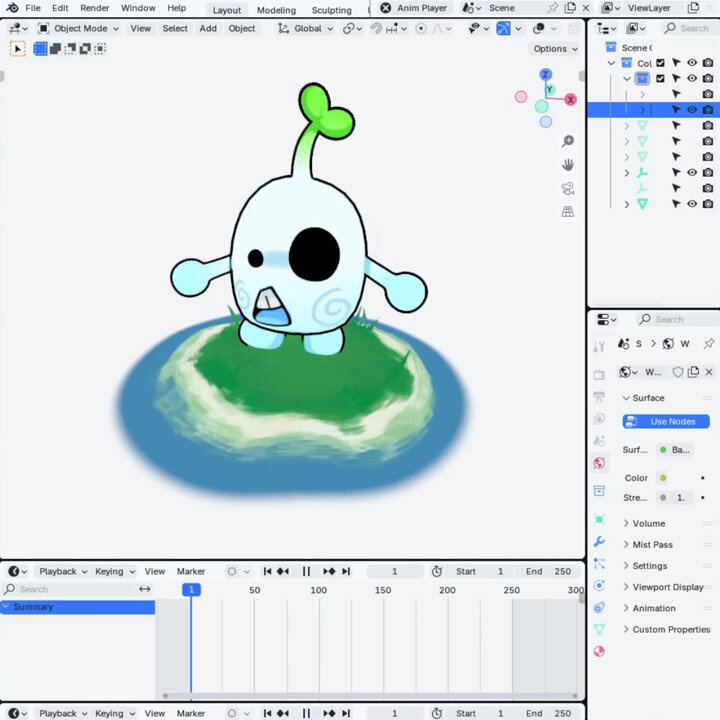Click the Zoom viewport magnifier icon
The image size is (720, 720).
pos(568,141)
